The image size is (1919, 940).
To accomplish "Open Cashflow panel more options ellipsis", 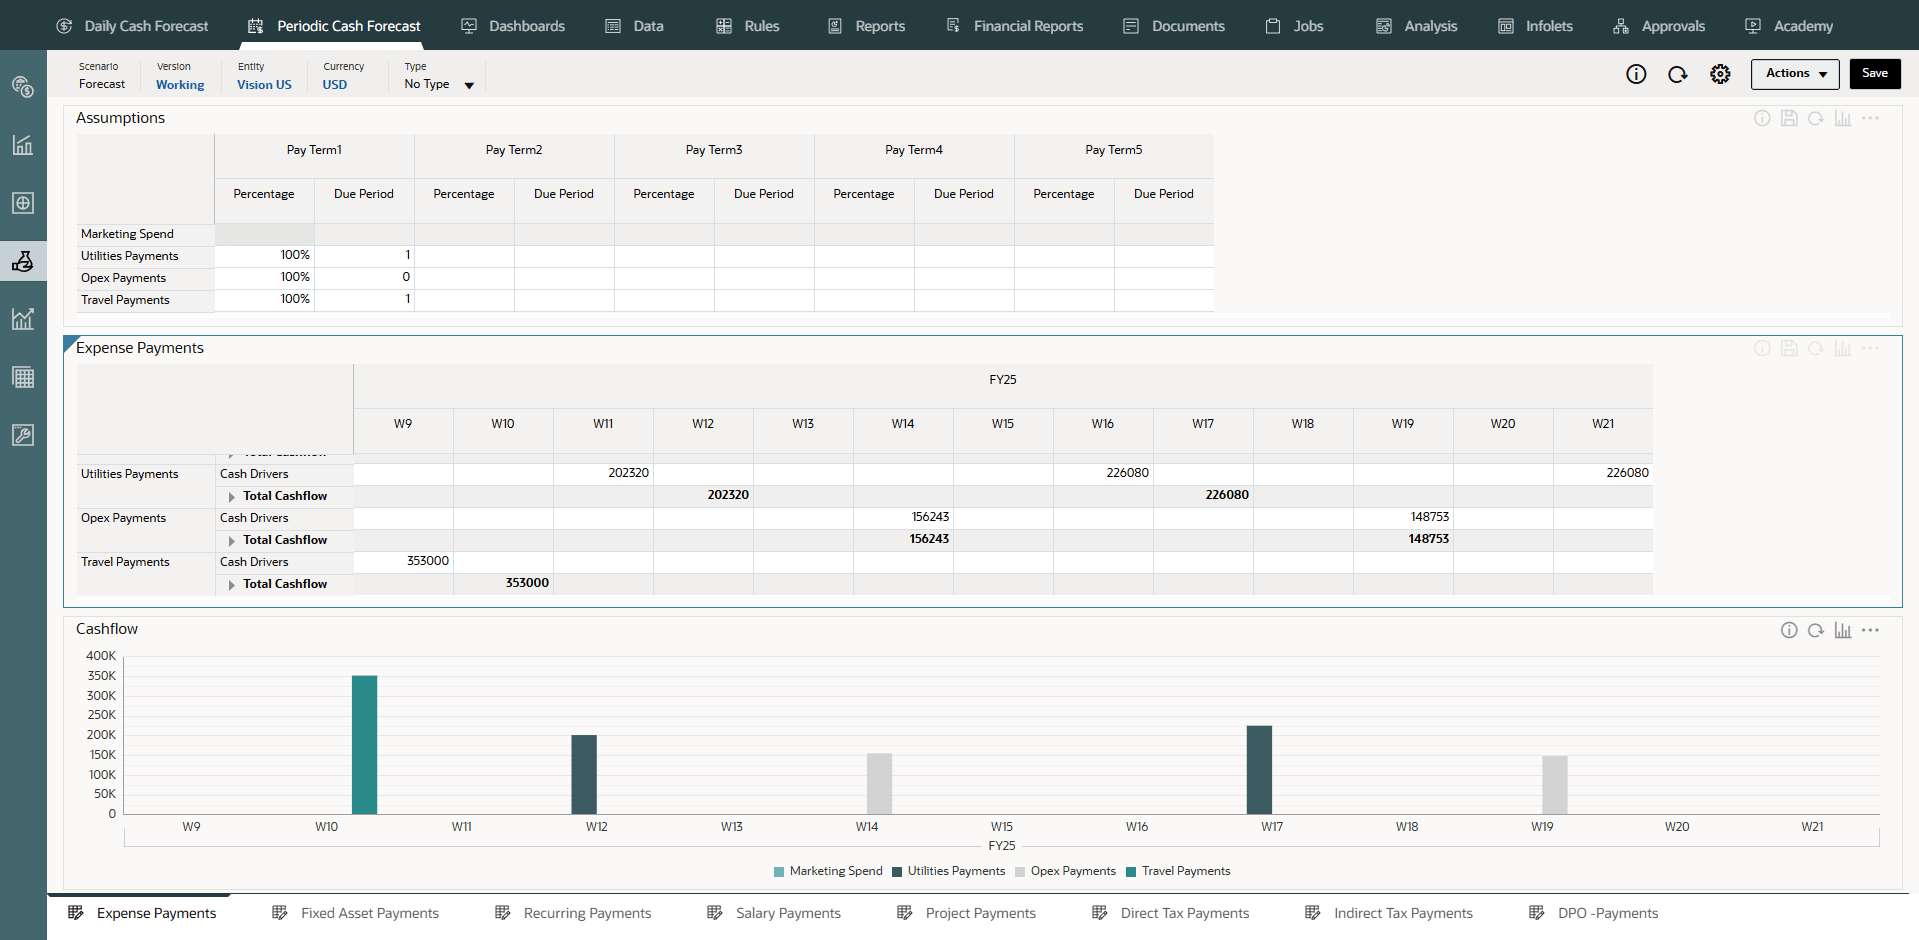I will [1871, 630].
